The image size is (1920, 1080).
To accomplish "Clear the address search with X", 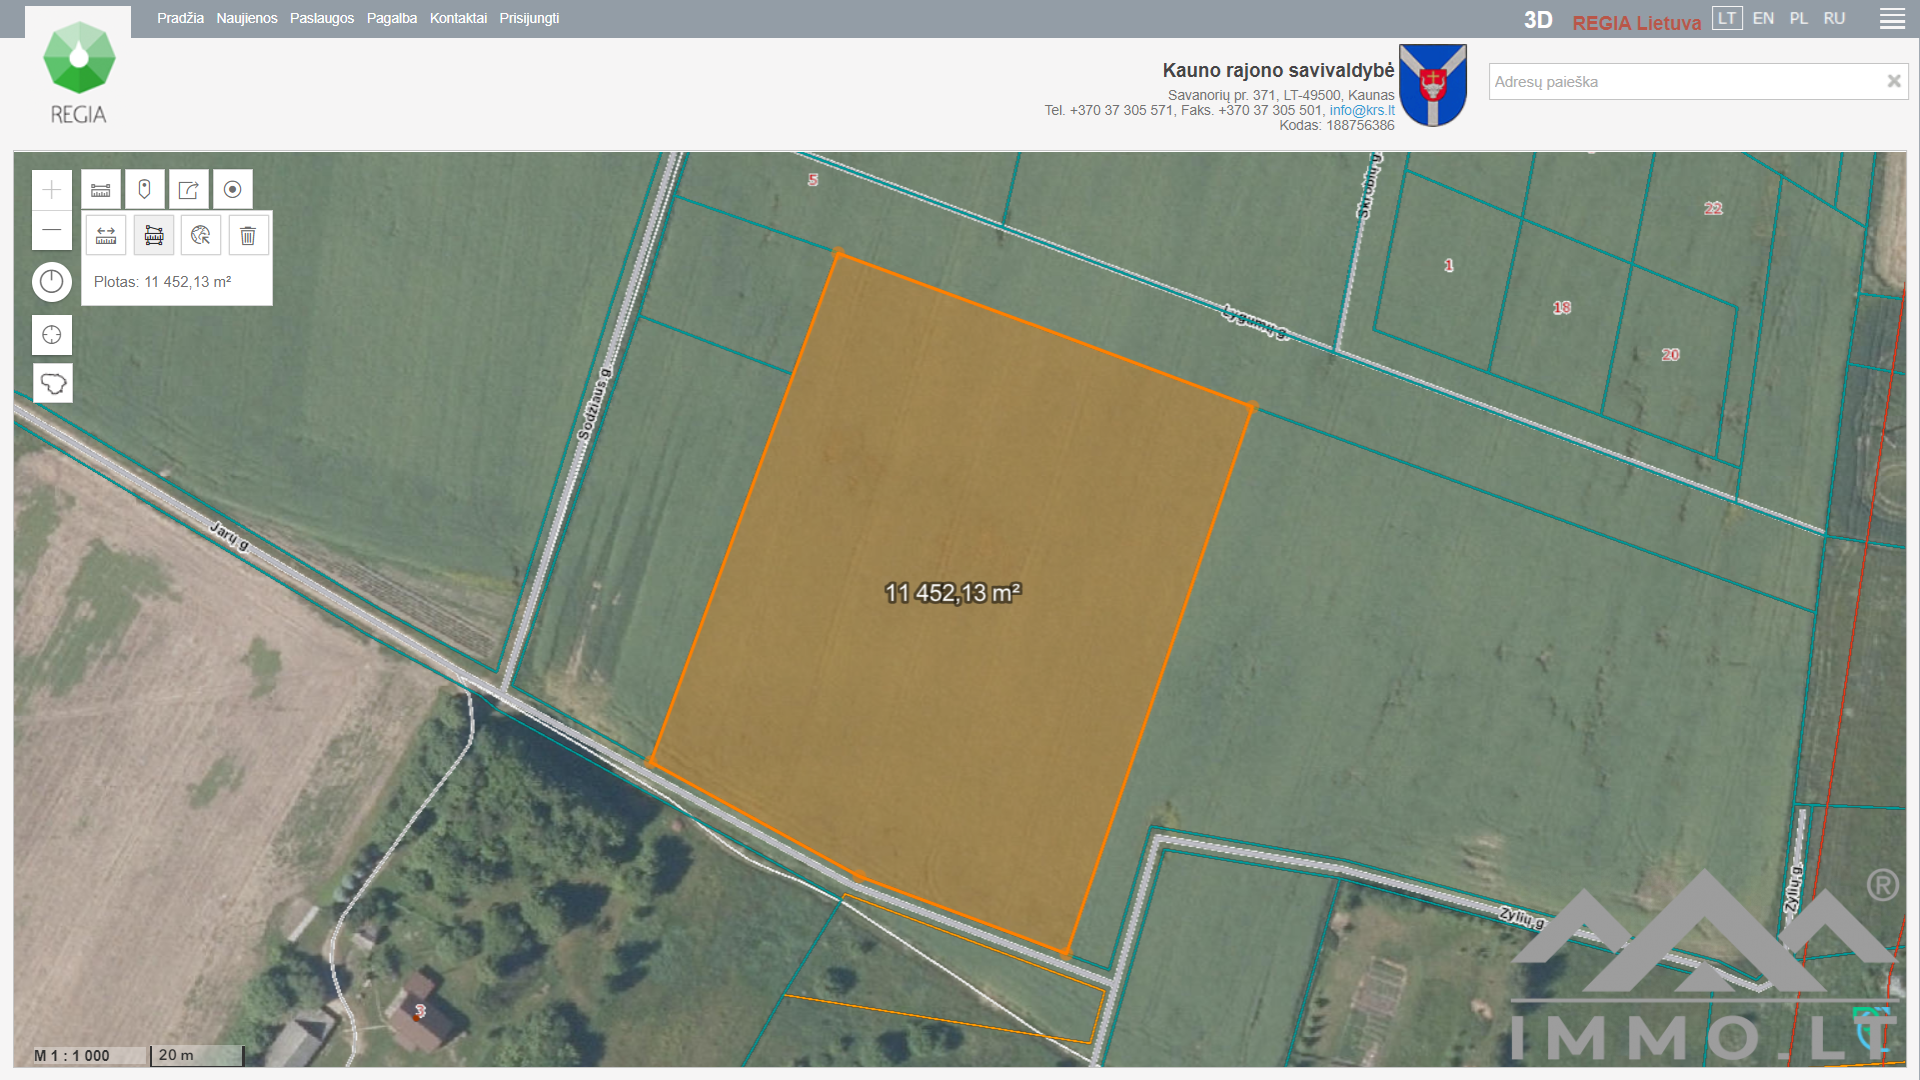I will pyautogui.click(x=1893, y=81).
